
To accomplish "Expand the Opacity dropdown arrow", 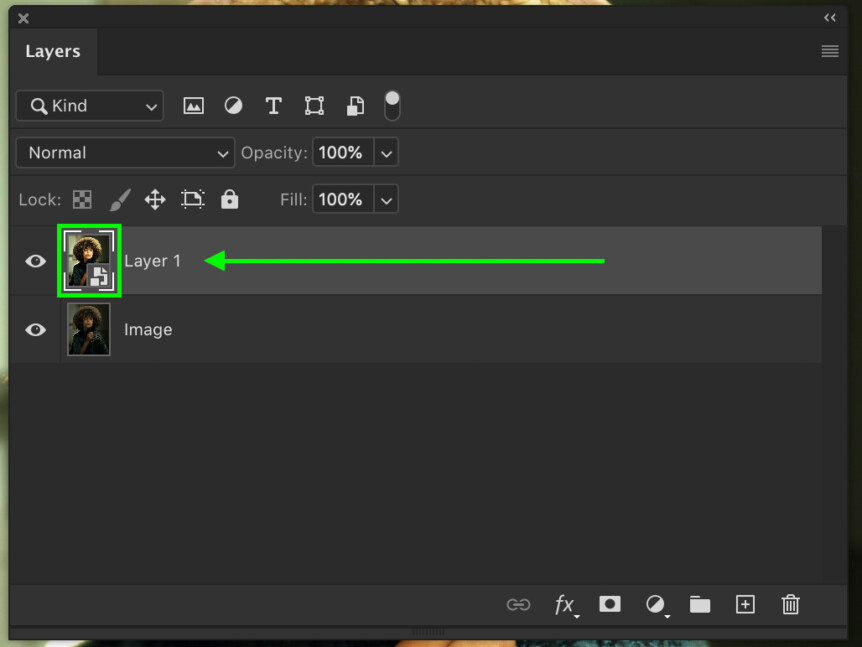I will (x=387, y=152).
